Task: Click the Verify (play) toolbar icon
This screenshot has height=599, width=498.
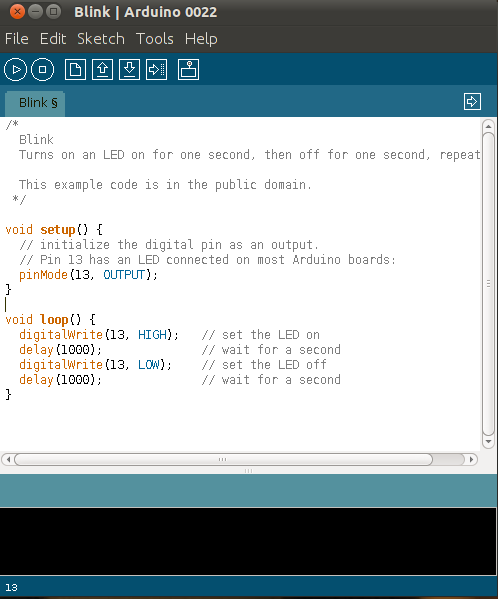Action: click(15, 70)
